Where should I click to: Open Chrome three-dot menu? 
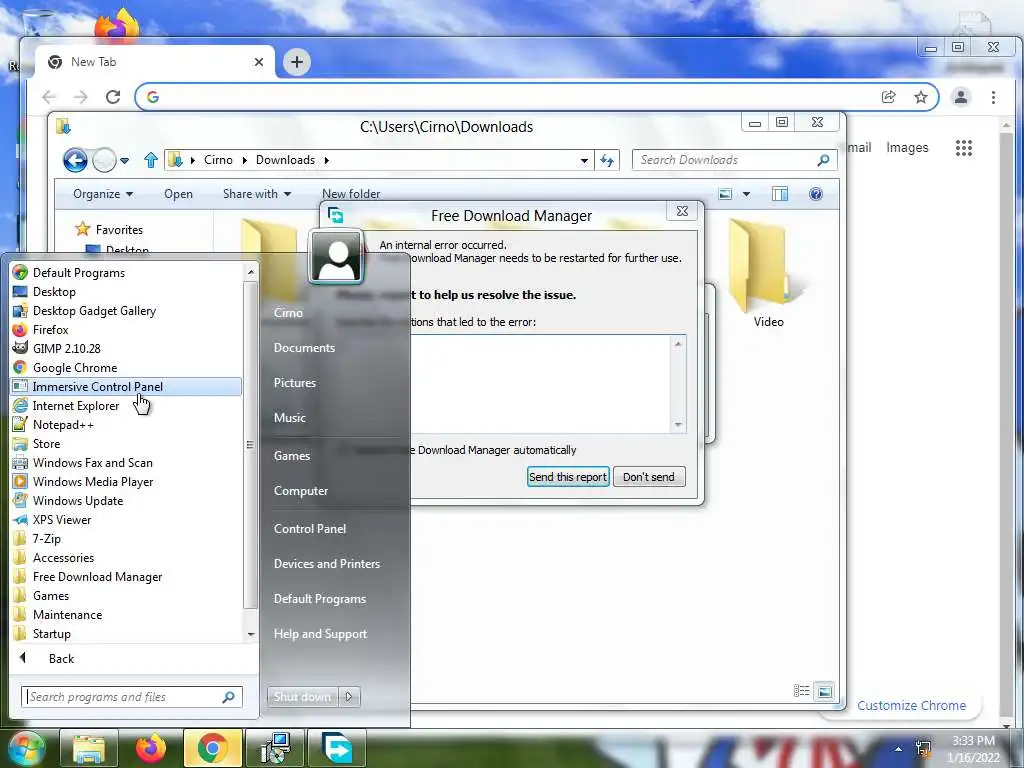pyautogui.click(x=993, y=97)
